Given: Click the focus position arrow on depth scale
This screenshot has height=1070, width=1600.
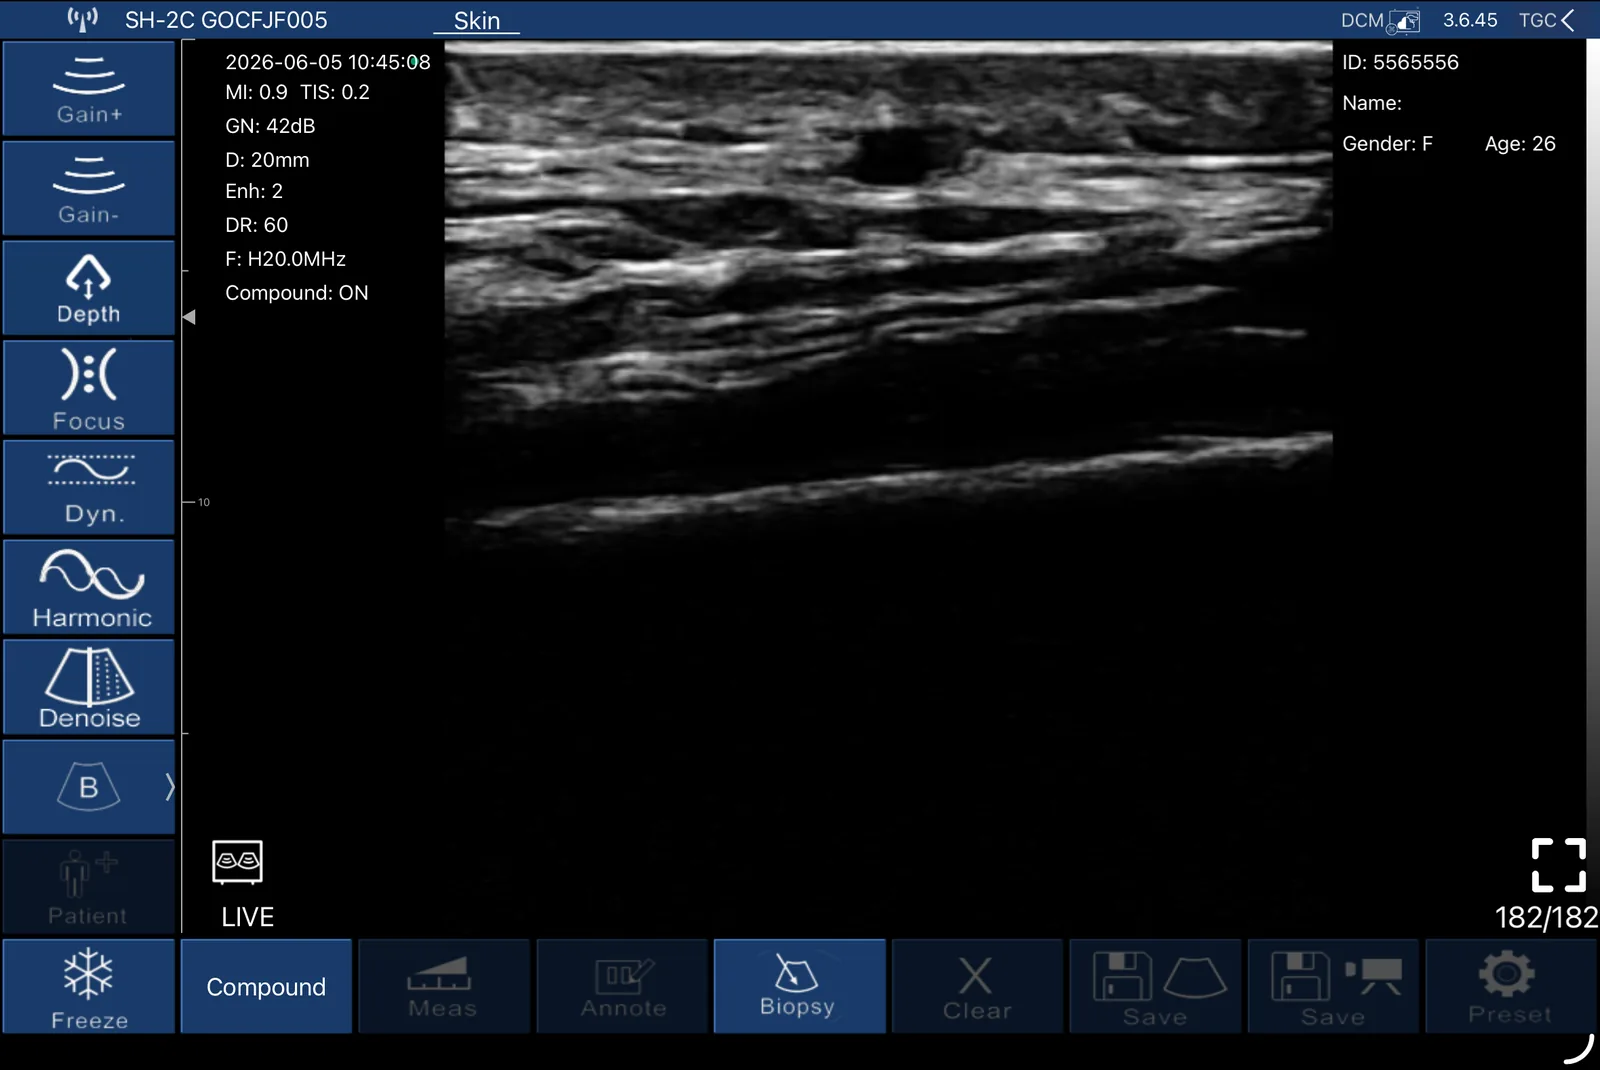Looking at the screenshot, I should click(x=189, y=317).
